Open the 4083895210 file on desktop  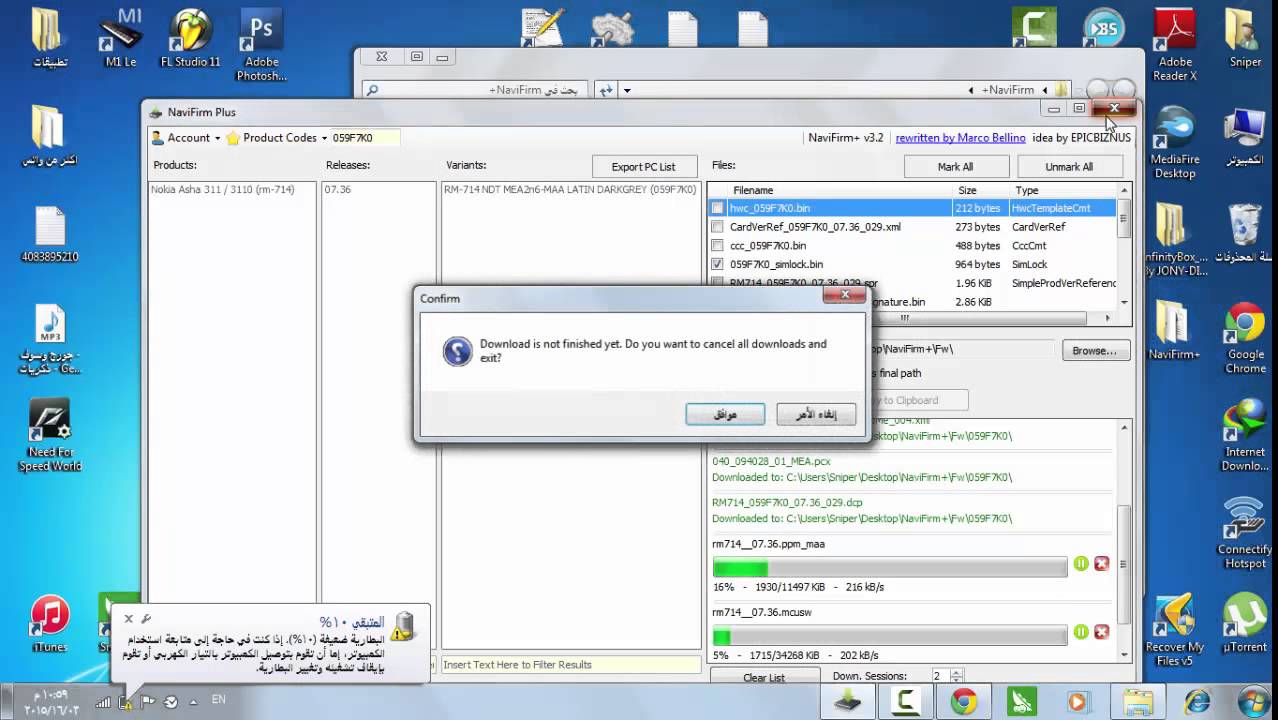coord(49,236)
